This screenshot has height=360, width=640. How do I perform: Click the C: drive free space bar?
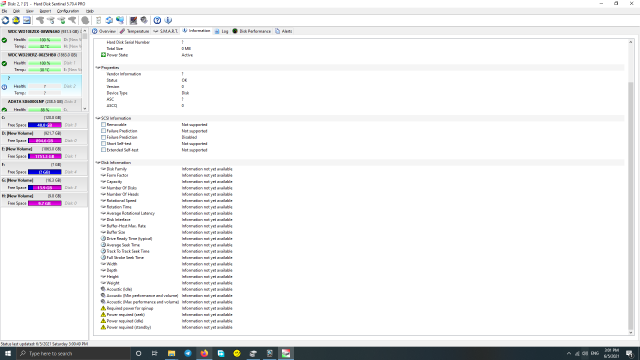click(x=45, y=125)
